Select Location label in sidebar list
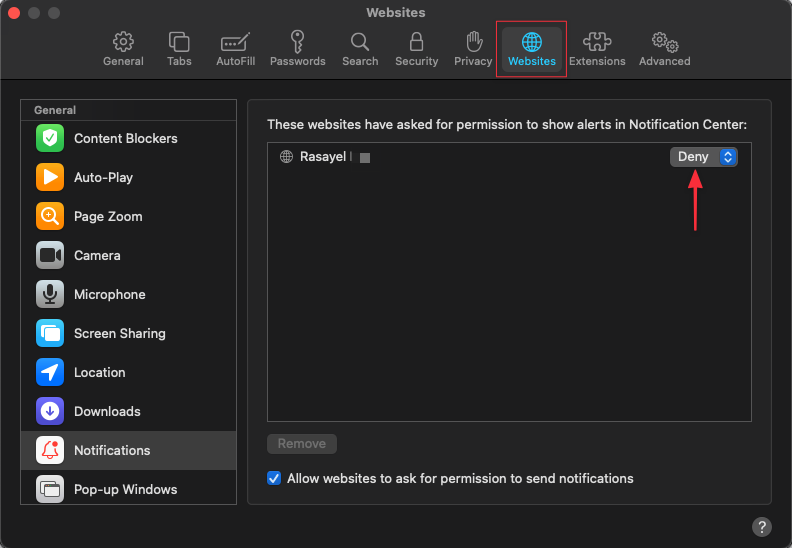The image size is (792, 548). click(100, 373)
